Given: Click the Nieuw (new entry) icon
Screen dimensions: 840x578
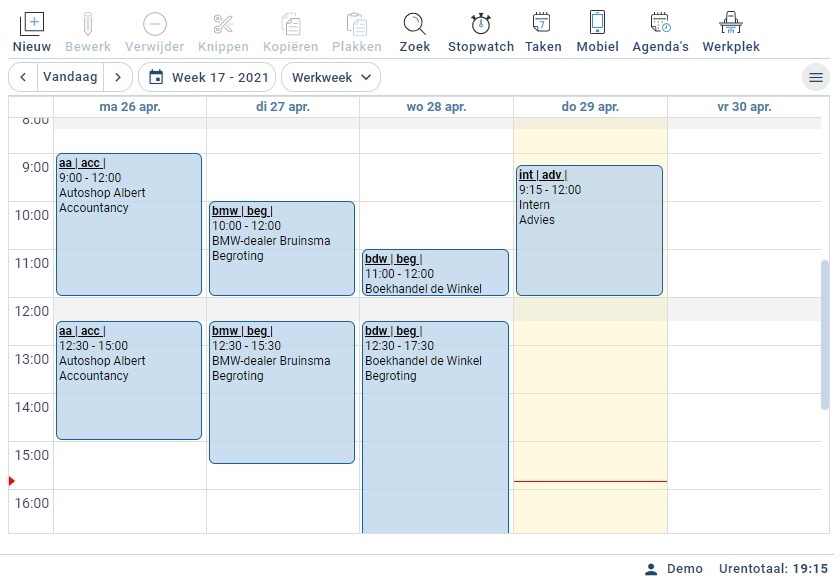Looking at the screenshot, I should 32,25.
